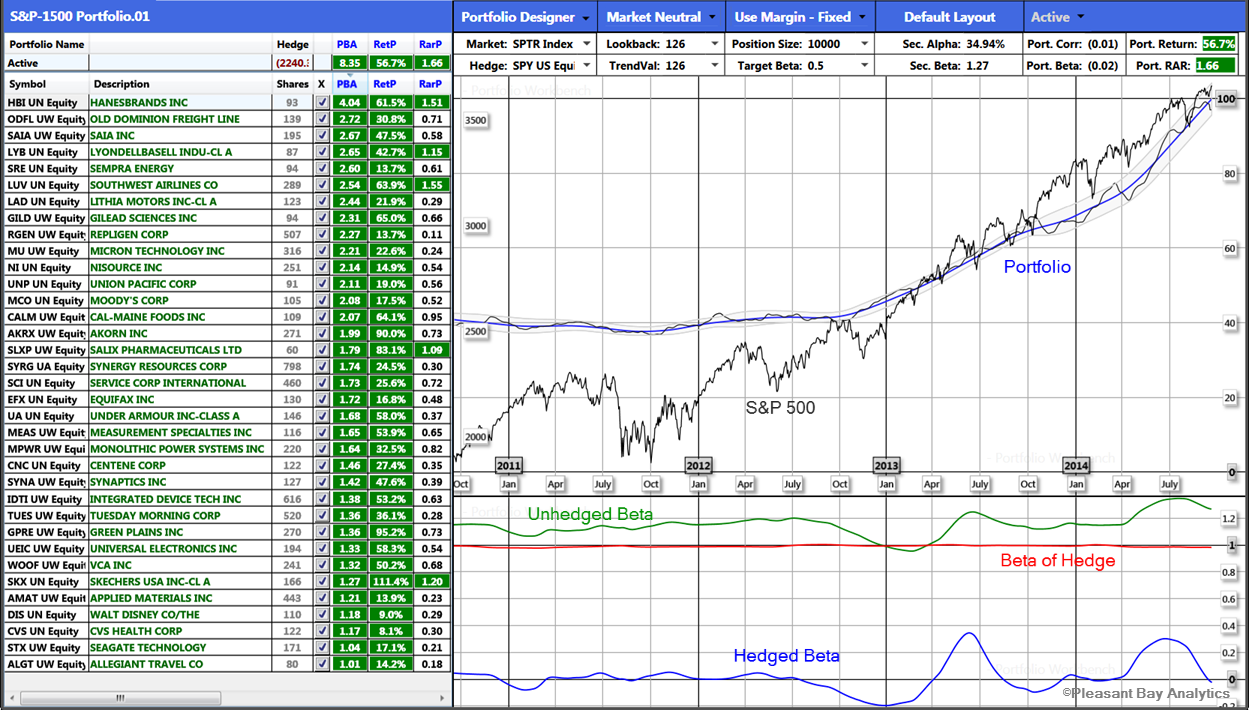Toggle checkbox for ALLEGIANT TRAVEL CO
1249x710 pixels.
(322, 664)
